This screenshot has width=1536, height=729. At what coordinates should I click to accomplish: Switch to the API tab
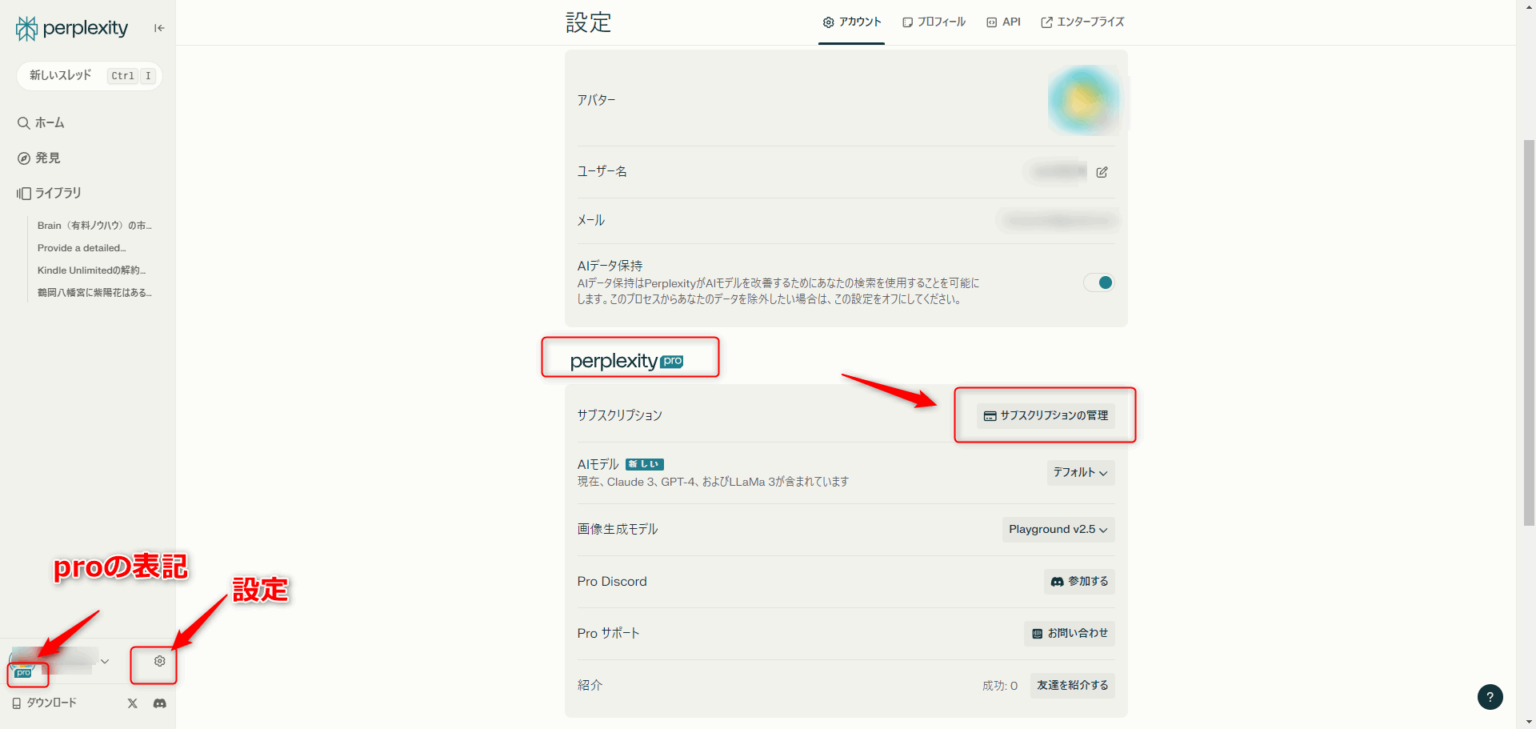[x=1003, y=21]
